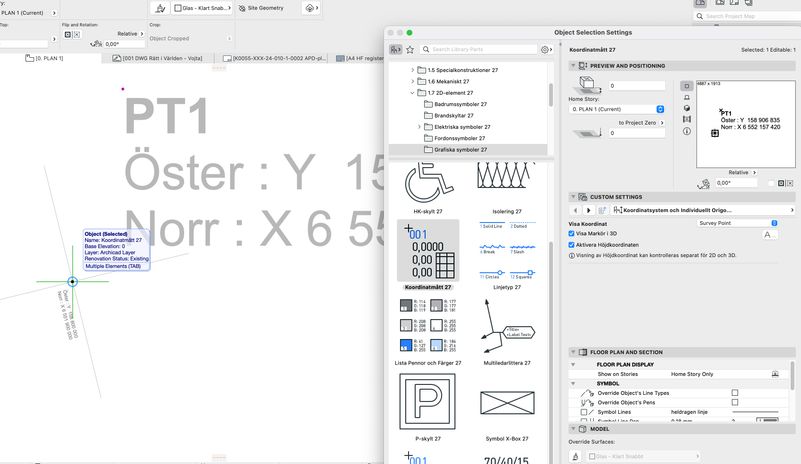This screenshot has height=464, width=801.
Task: Toggle Aktivera Höjdkoordinaten checkbox
Action: [572, 245]
